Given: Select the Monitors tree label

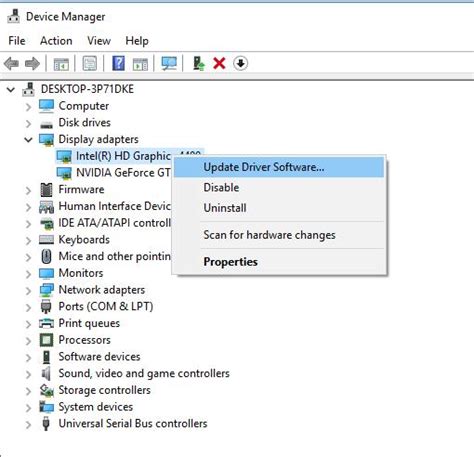Looking at the screenshot, I should pos(81,273).
